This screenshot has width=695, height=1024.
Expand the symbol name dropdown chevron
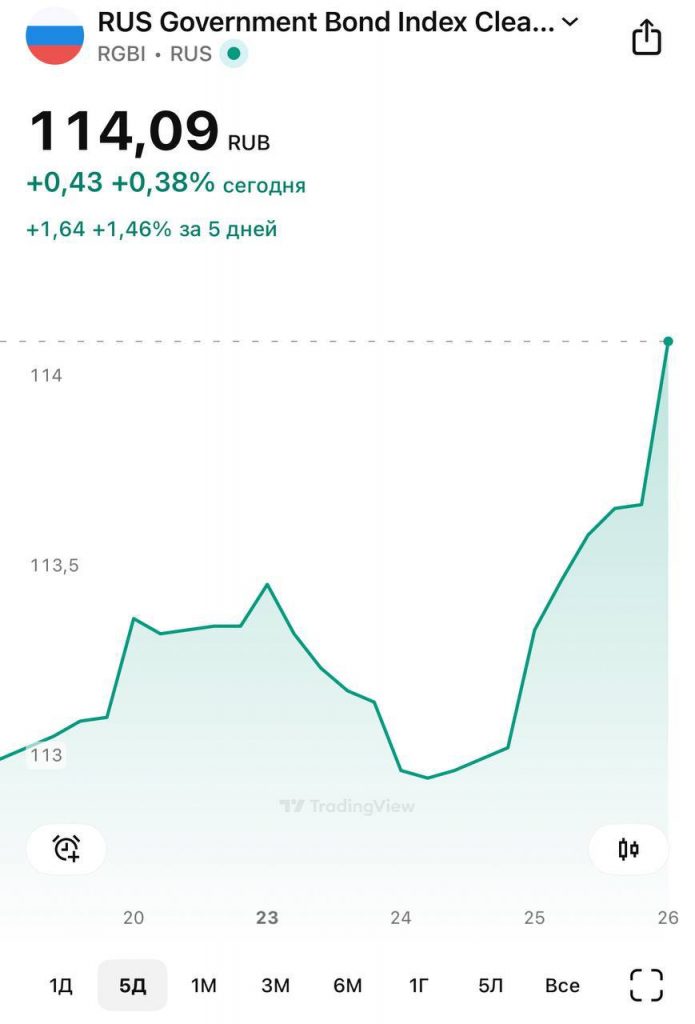[x=570, y=22]
